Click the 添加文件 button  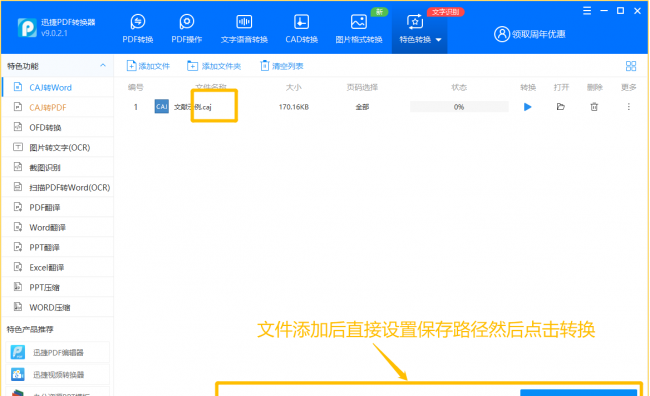point(148,66)
